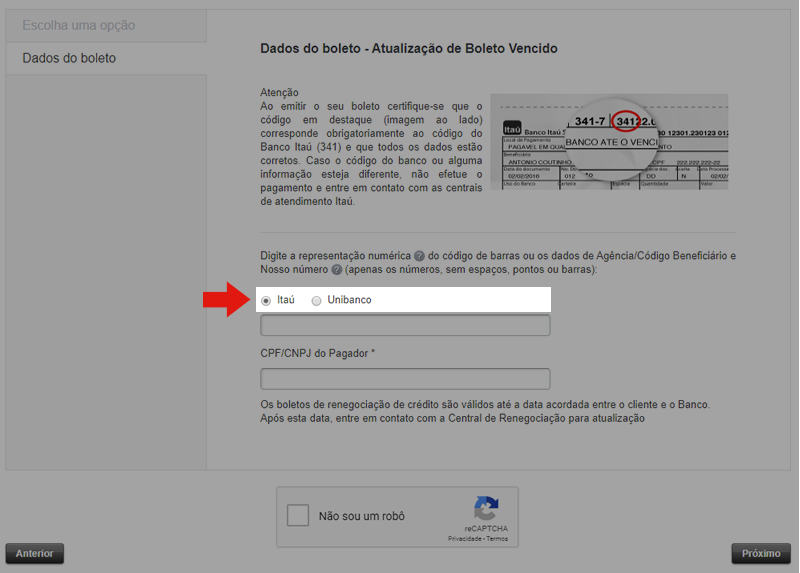Screen dimensions: 800x573
Task: Click the CPF/CNPJ do Pagador label
Action: [x=317, y=354]
